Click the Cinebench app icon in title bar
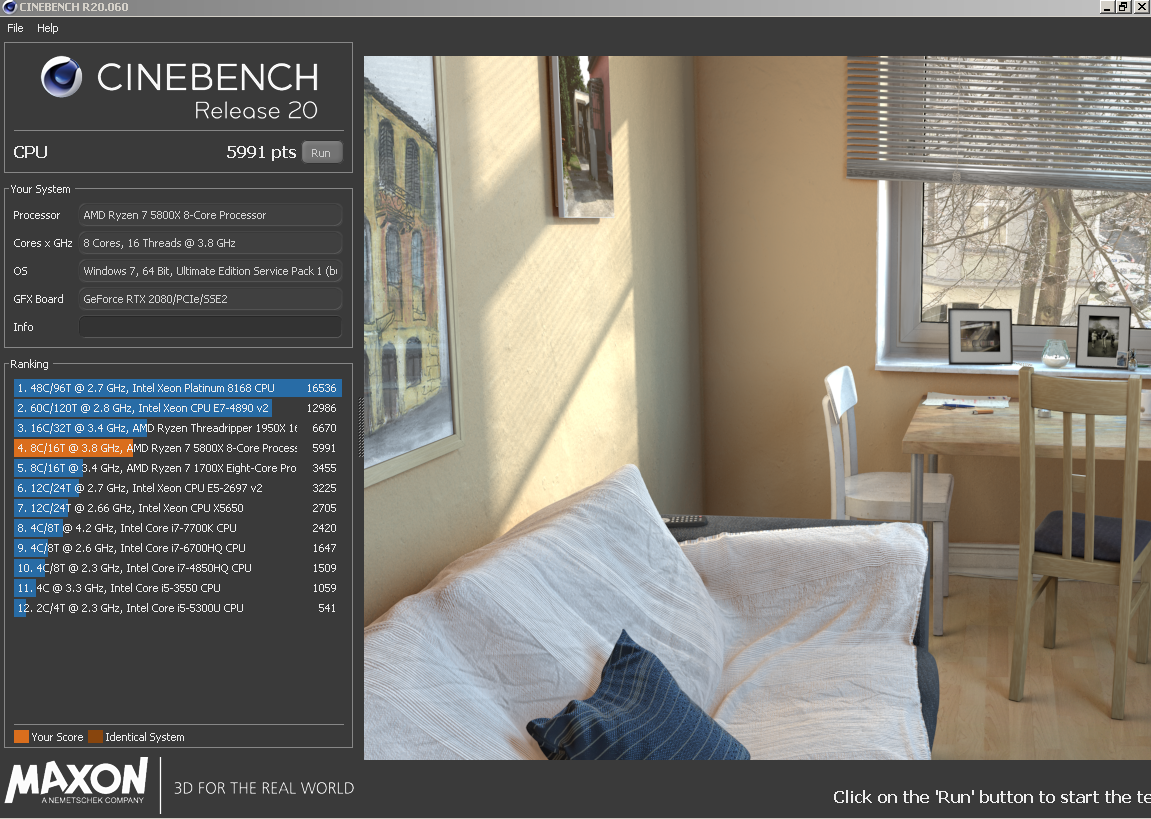The width and height of the screenshot is (1151, 819). pos(10,7)
